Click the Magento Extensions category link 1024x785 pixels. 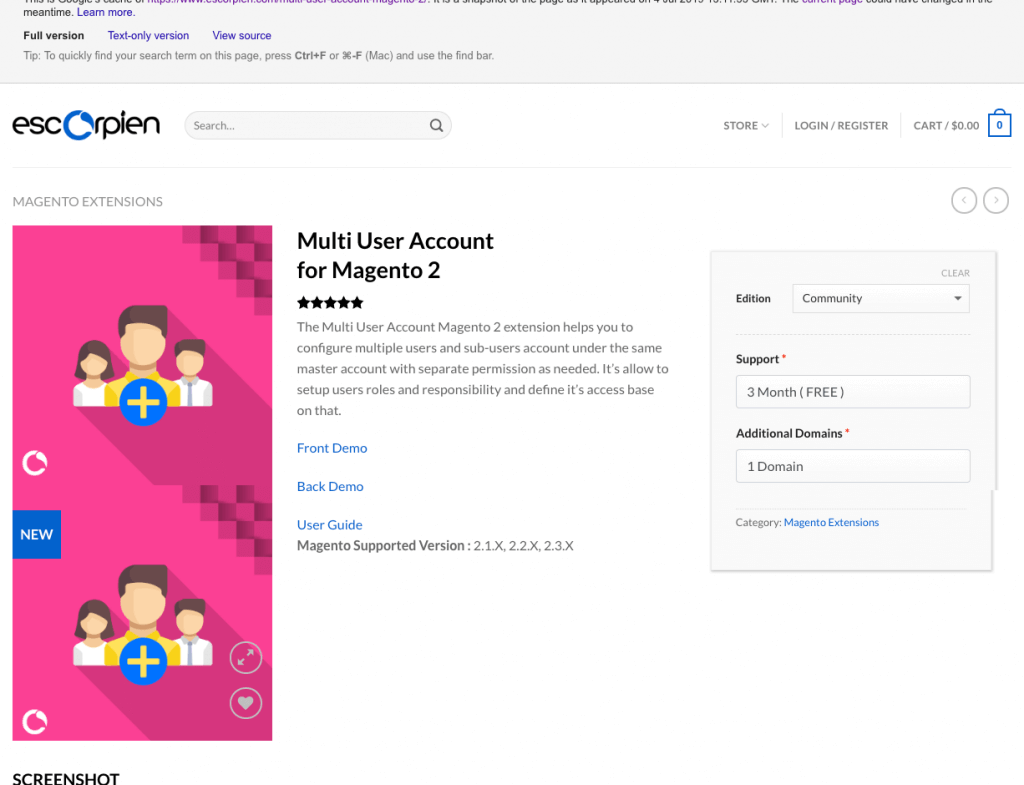click(x=831, y=522)
